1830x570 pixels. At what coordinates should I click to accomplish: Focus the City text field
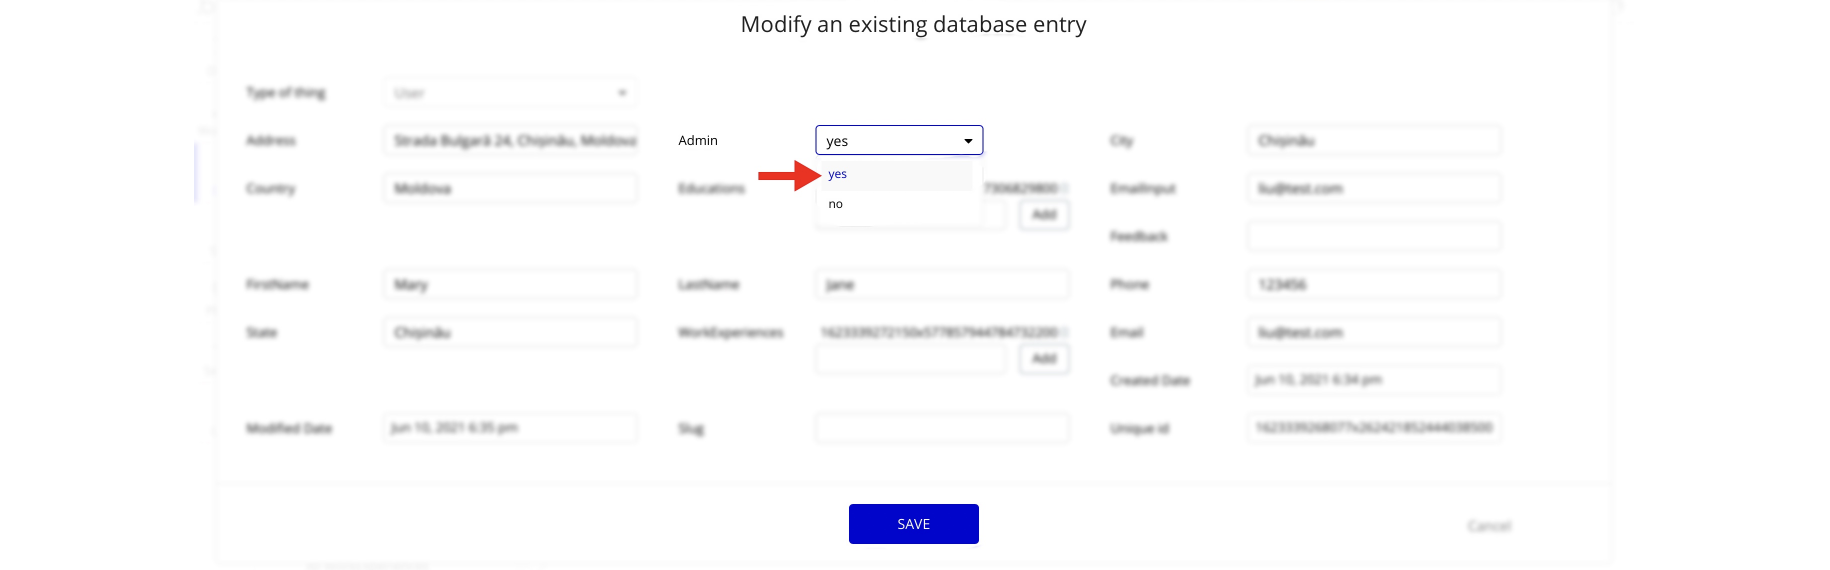pos(1373,141)
